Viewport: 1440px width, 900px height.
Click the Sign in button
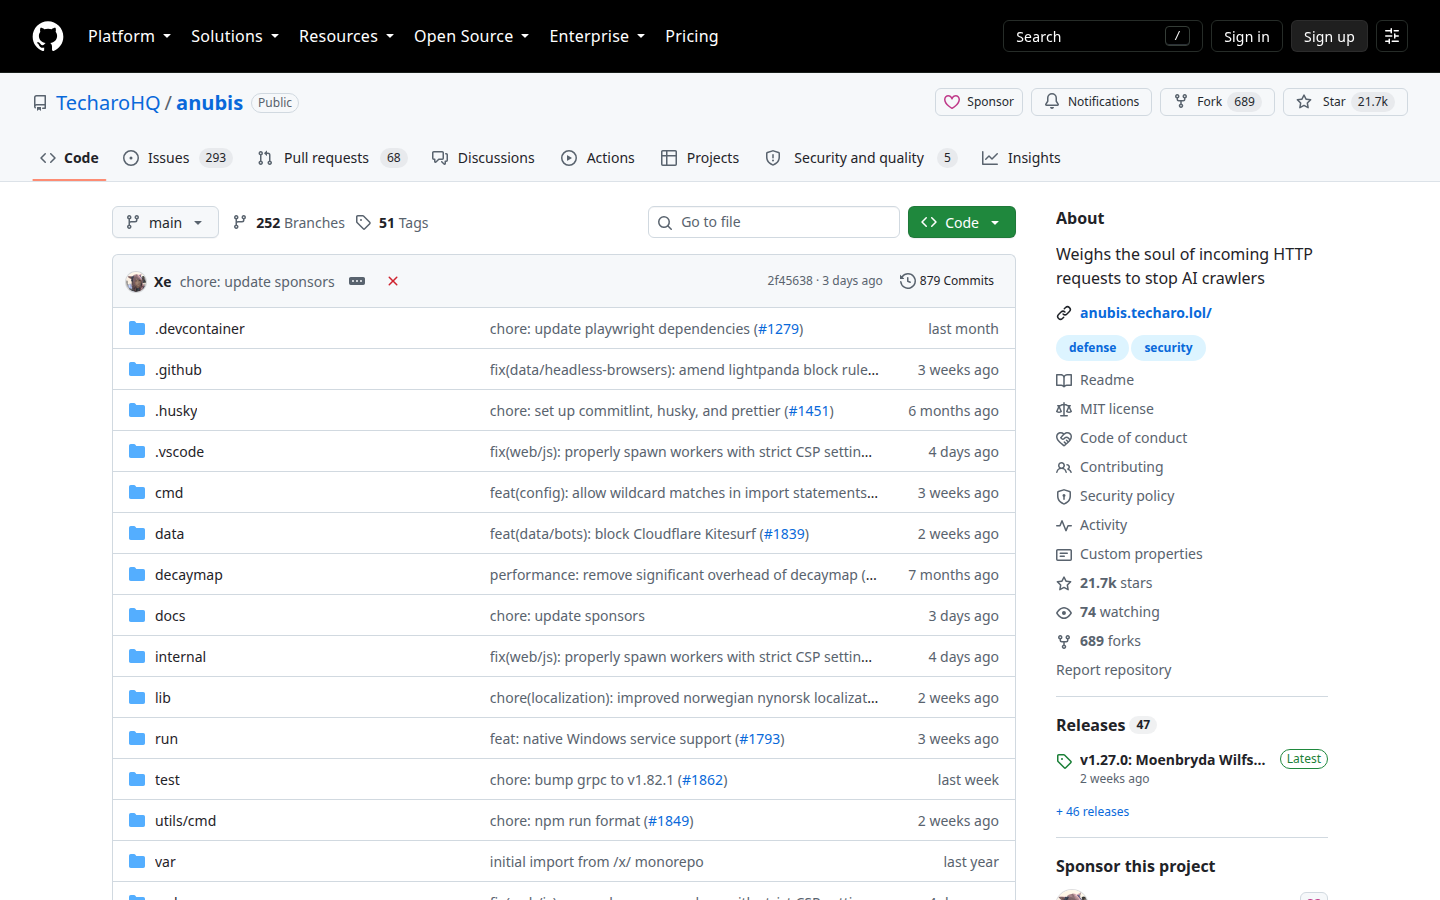click(x=1246, y=36)
